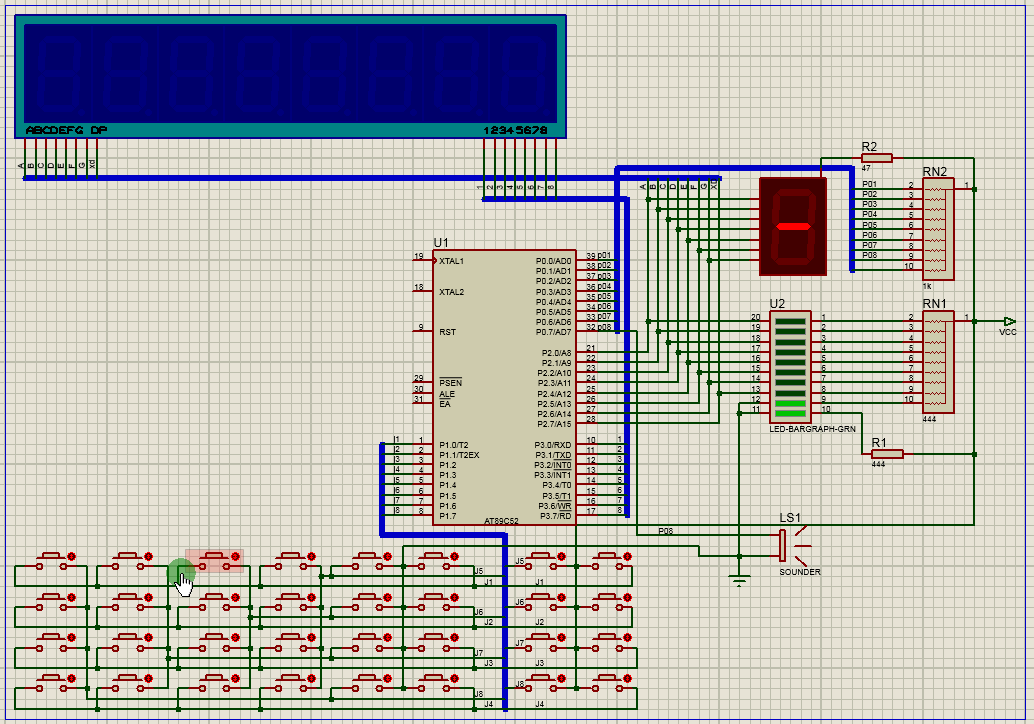The image size is (1034, 724).
Task: Click the P0.7/AD7 pin label
Action: coord(553,332)
